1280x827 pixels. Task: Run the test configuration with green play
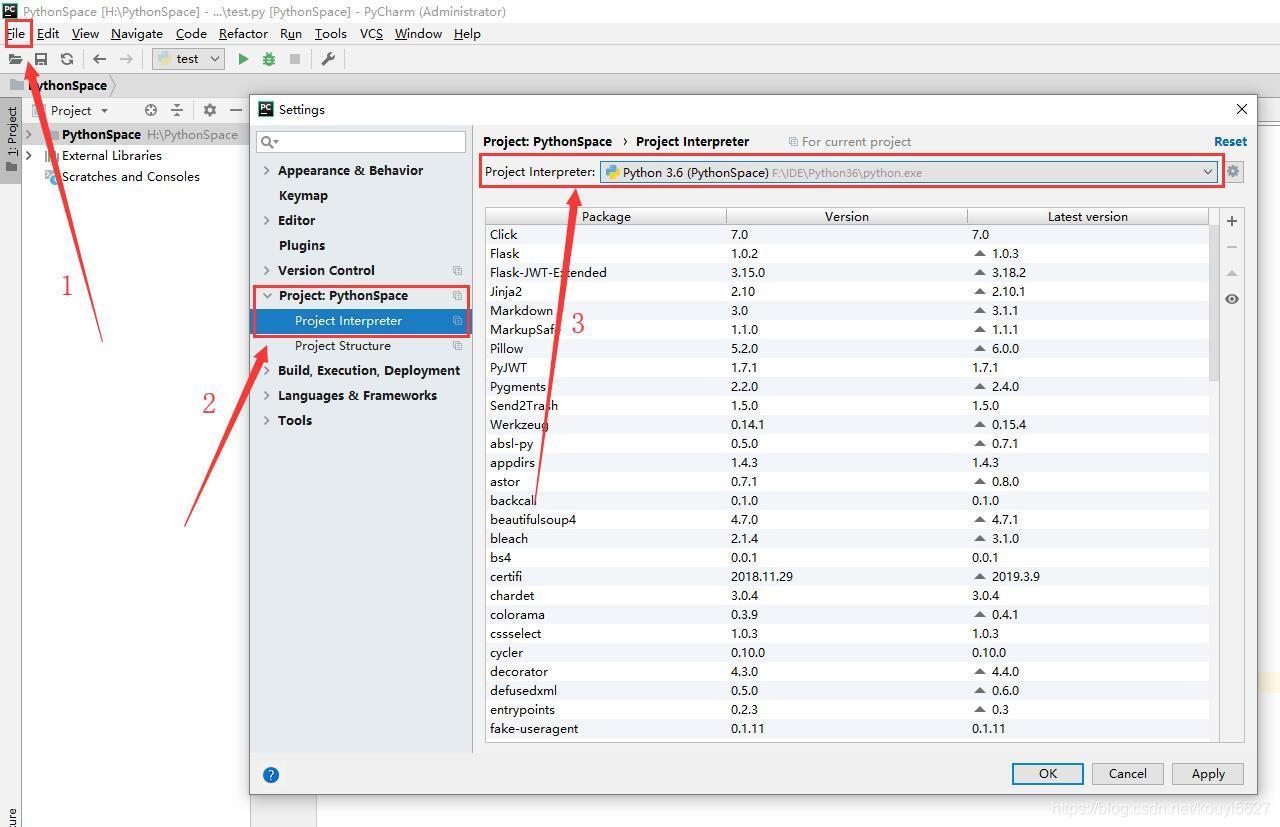(243, 59)
